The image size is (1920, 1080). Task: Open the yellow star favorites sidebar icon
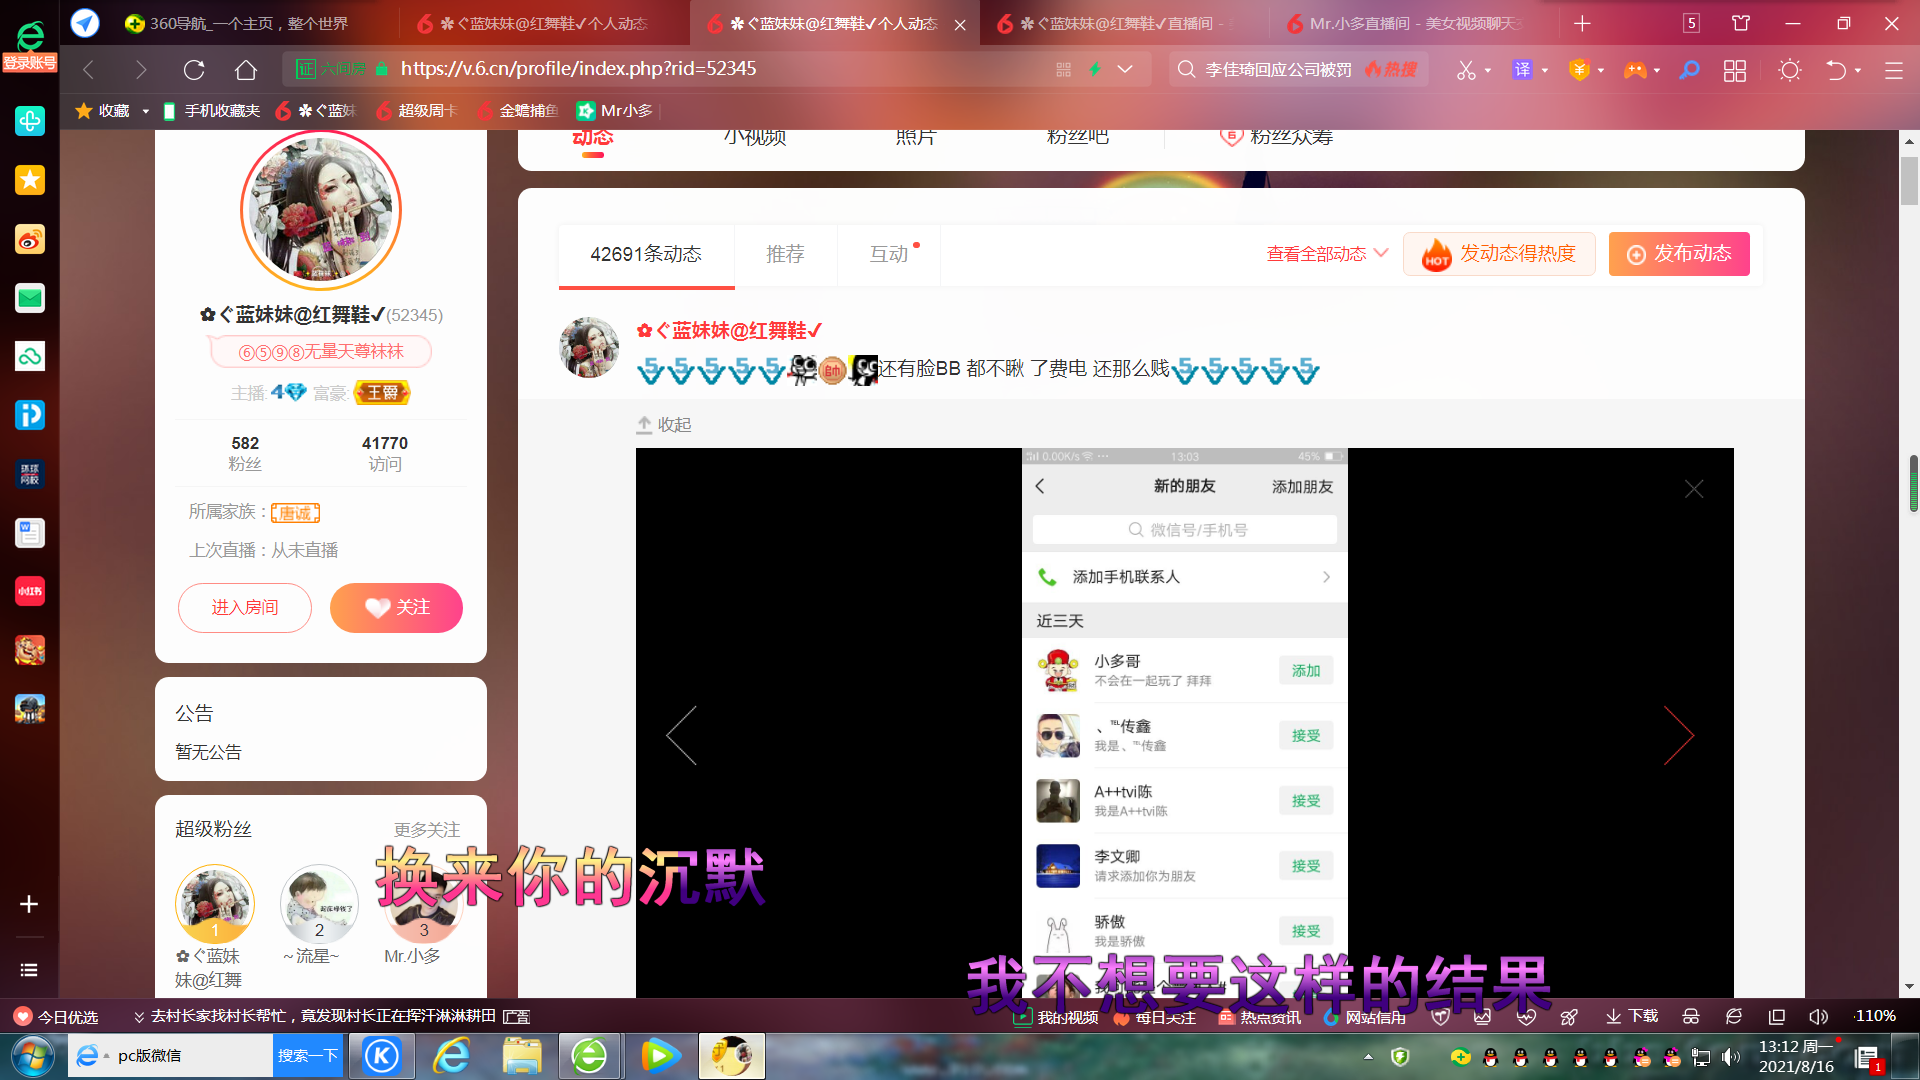pyautogui.click(x=30, y=180)
